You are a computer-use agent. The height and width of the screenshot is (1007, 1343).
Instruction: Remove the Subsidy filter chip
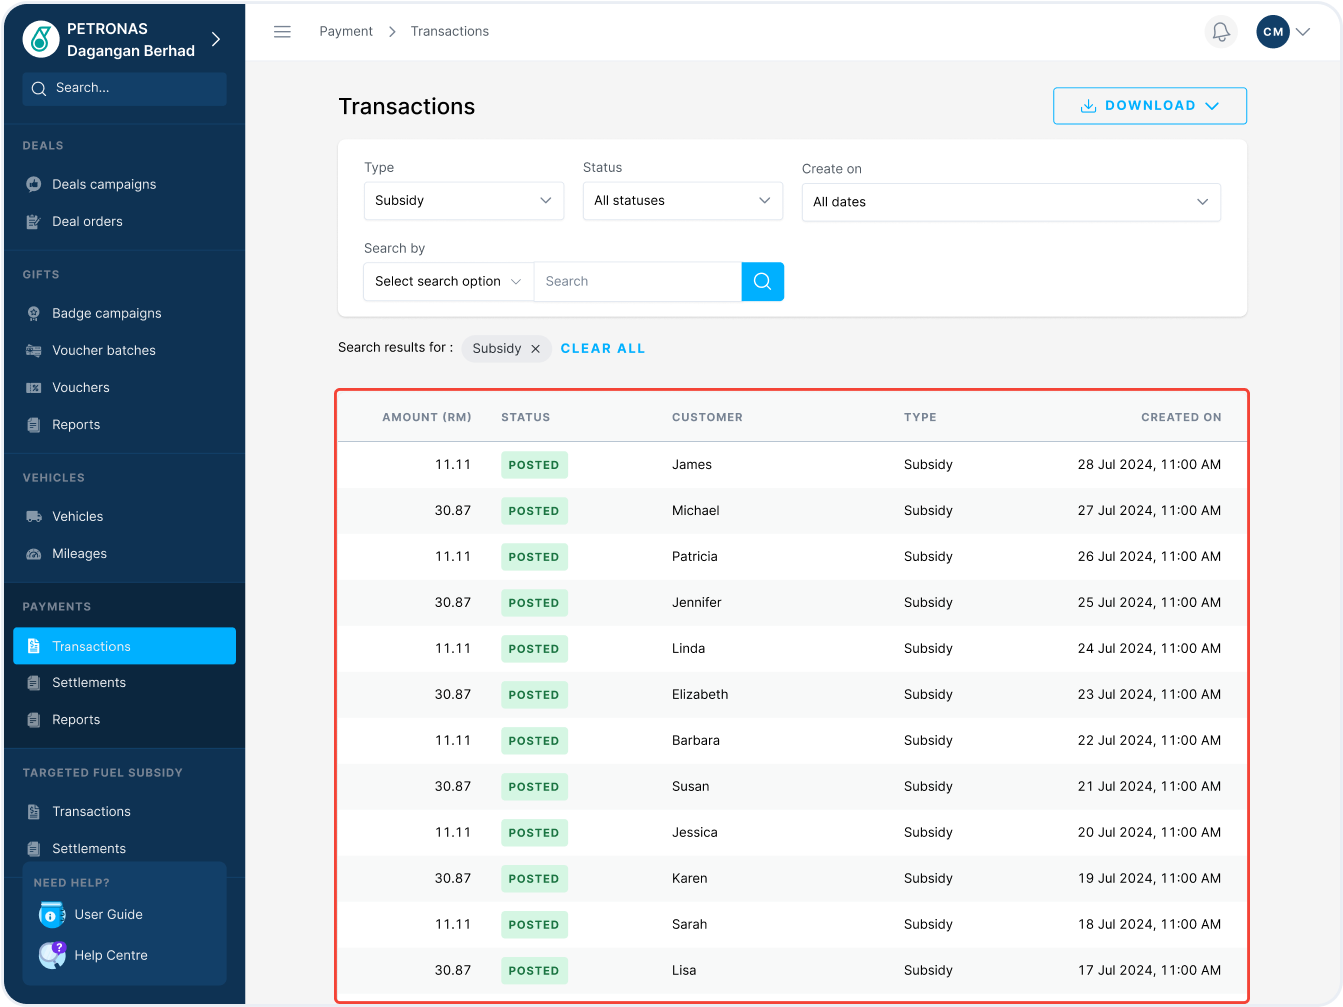[535, 349]
